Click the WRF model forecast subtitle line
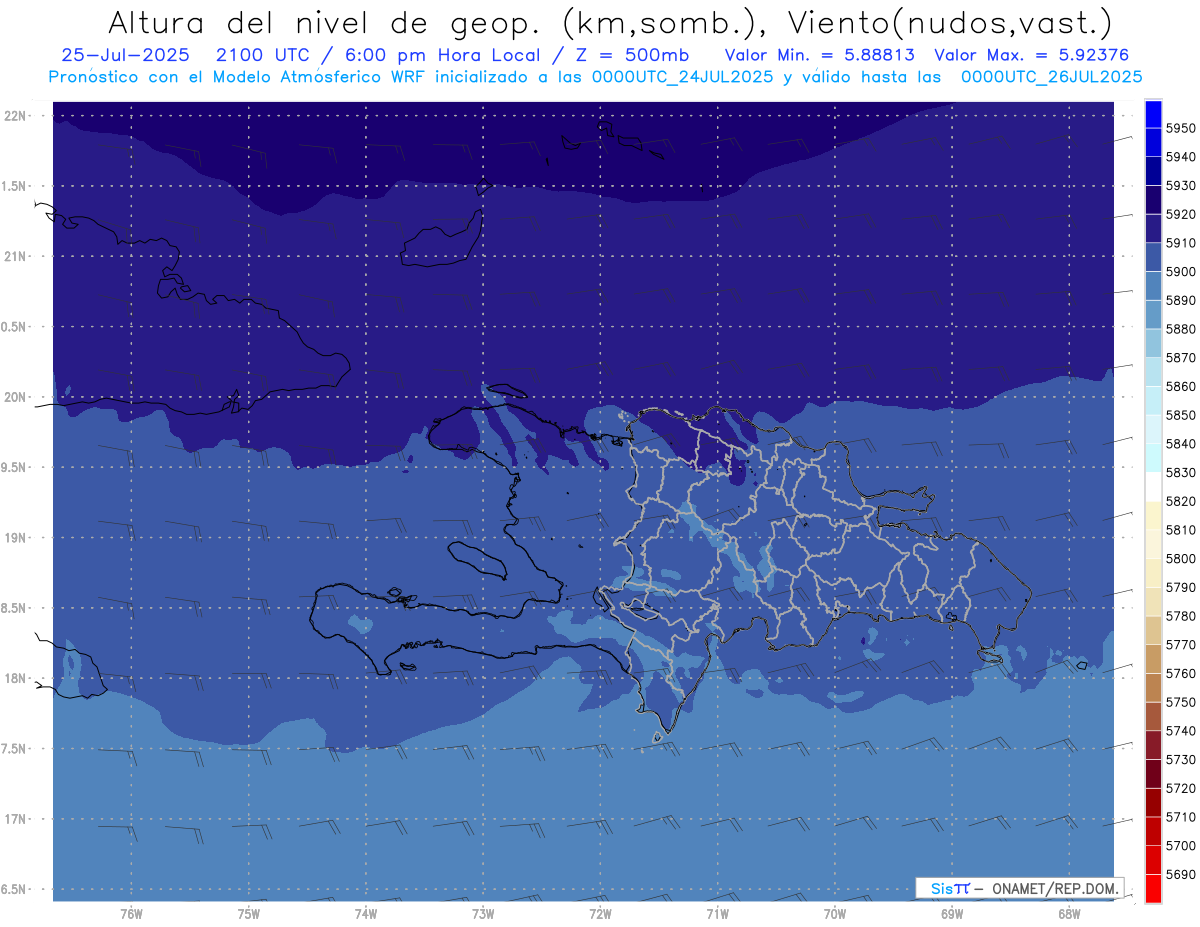This screenshot has width=1200, height=927. [x=595, y=76]
